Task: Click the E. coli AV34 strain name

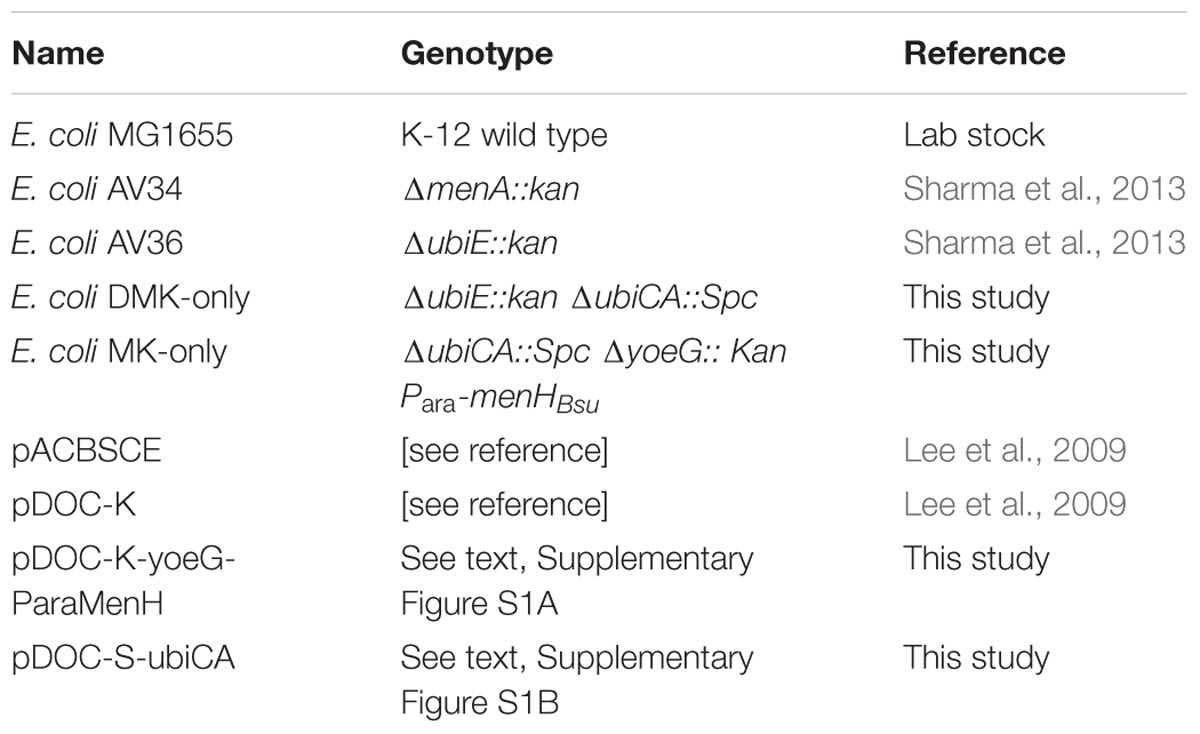Action: click(97, 188)
